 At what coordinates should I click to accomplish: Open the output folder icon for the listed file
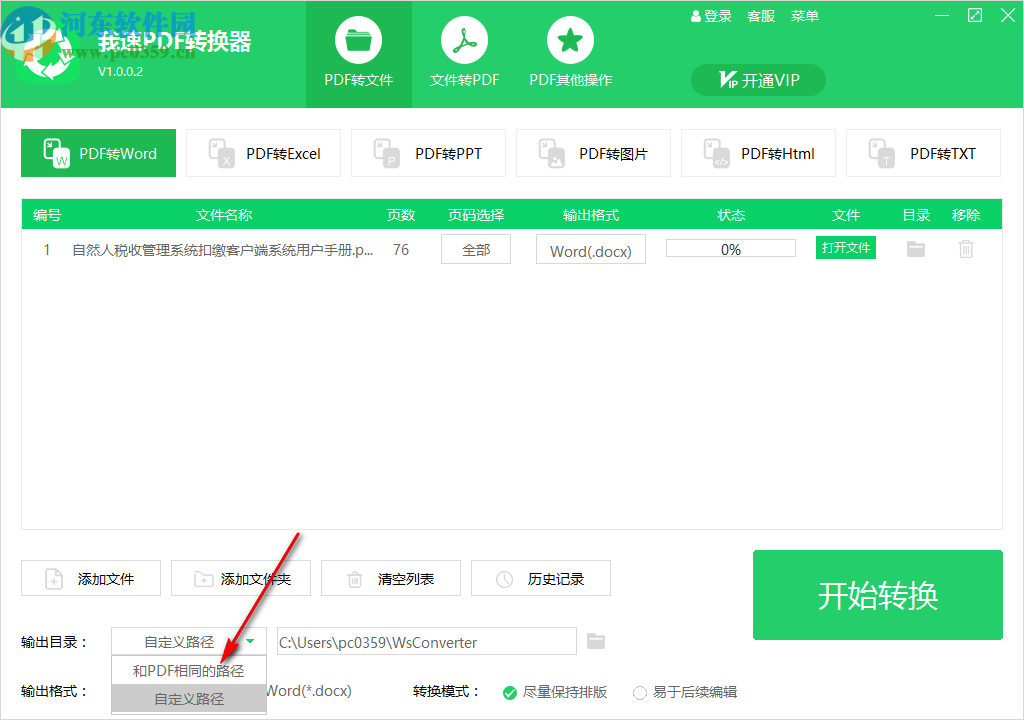(x=915, y=248)
